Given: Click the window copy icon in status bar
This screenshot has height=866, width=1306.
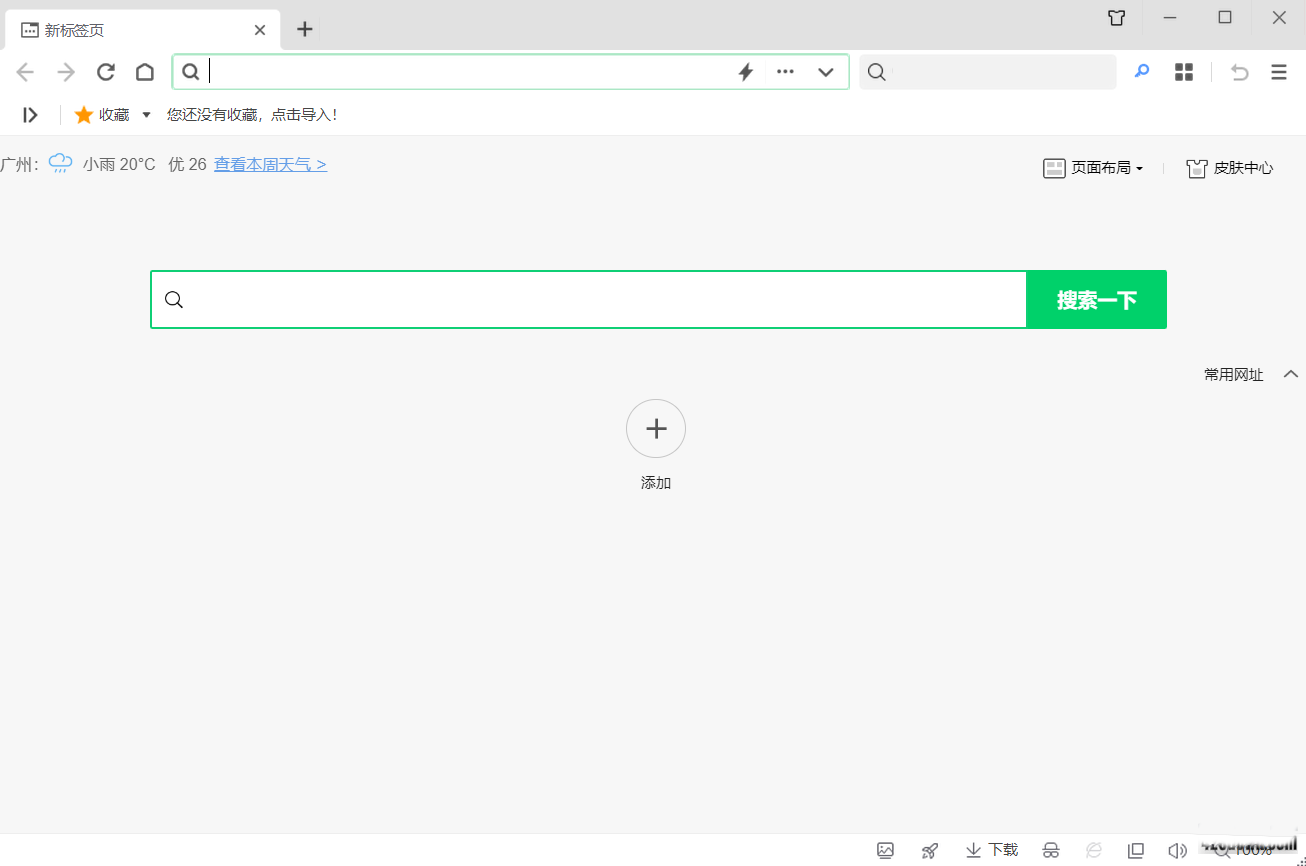Looking at the screenshot, I should pyautogui.click(x=1136, y=850).
